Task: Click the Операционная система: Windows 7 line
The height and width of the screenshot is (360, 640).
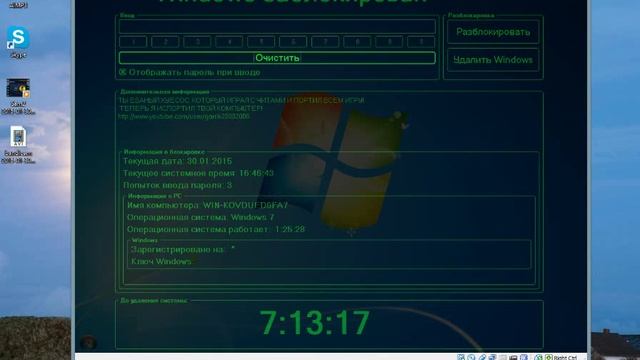Action: pos(200,218)
